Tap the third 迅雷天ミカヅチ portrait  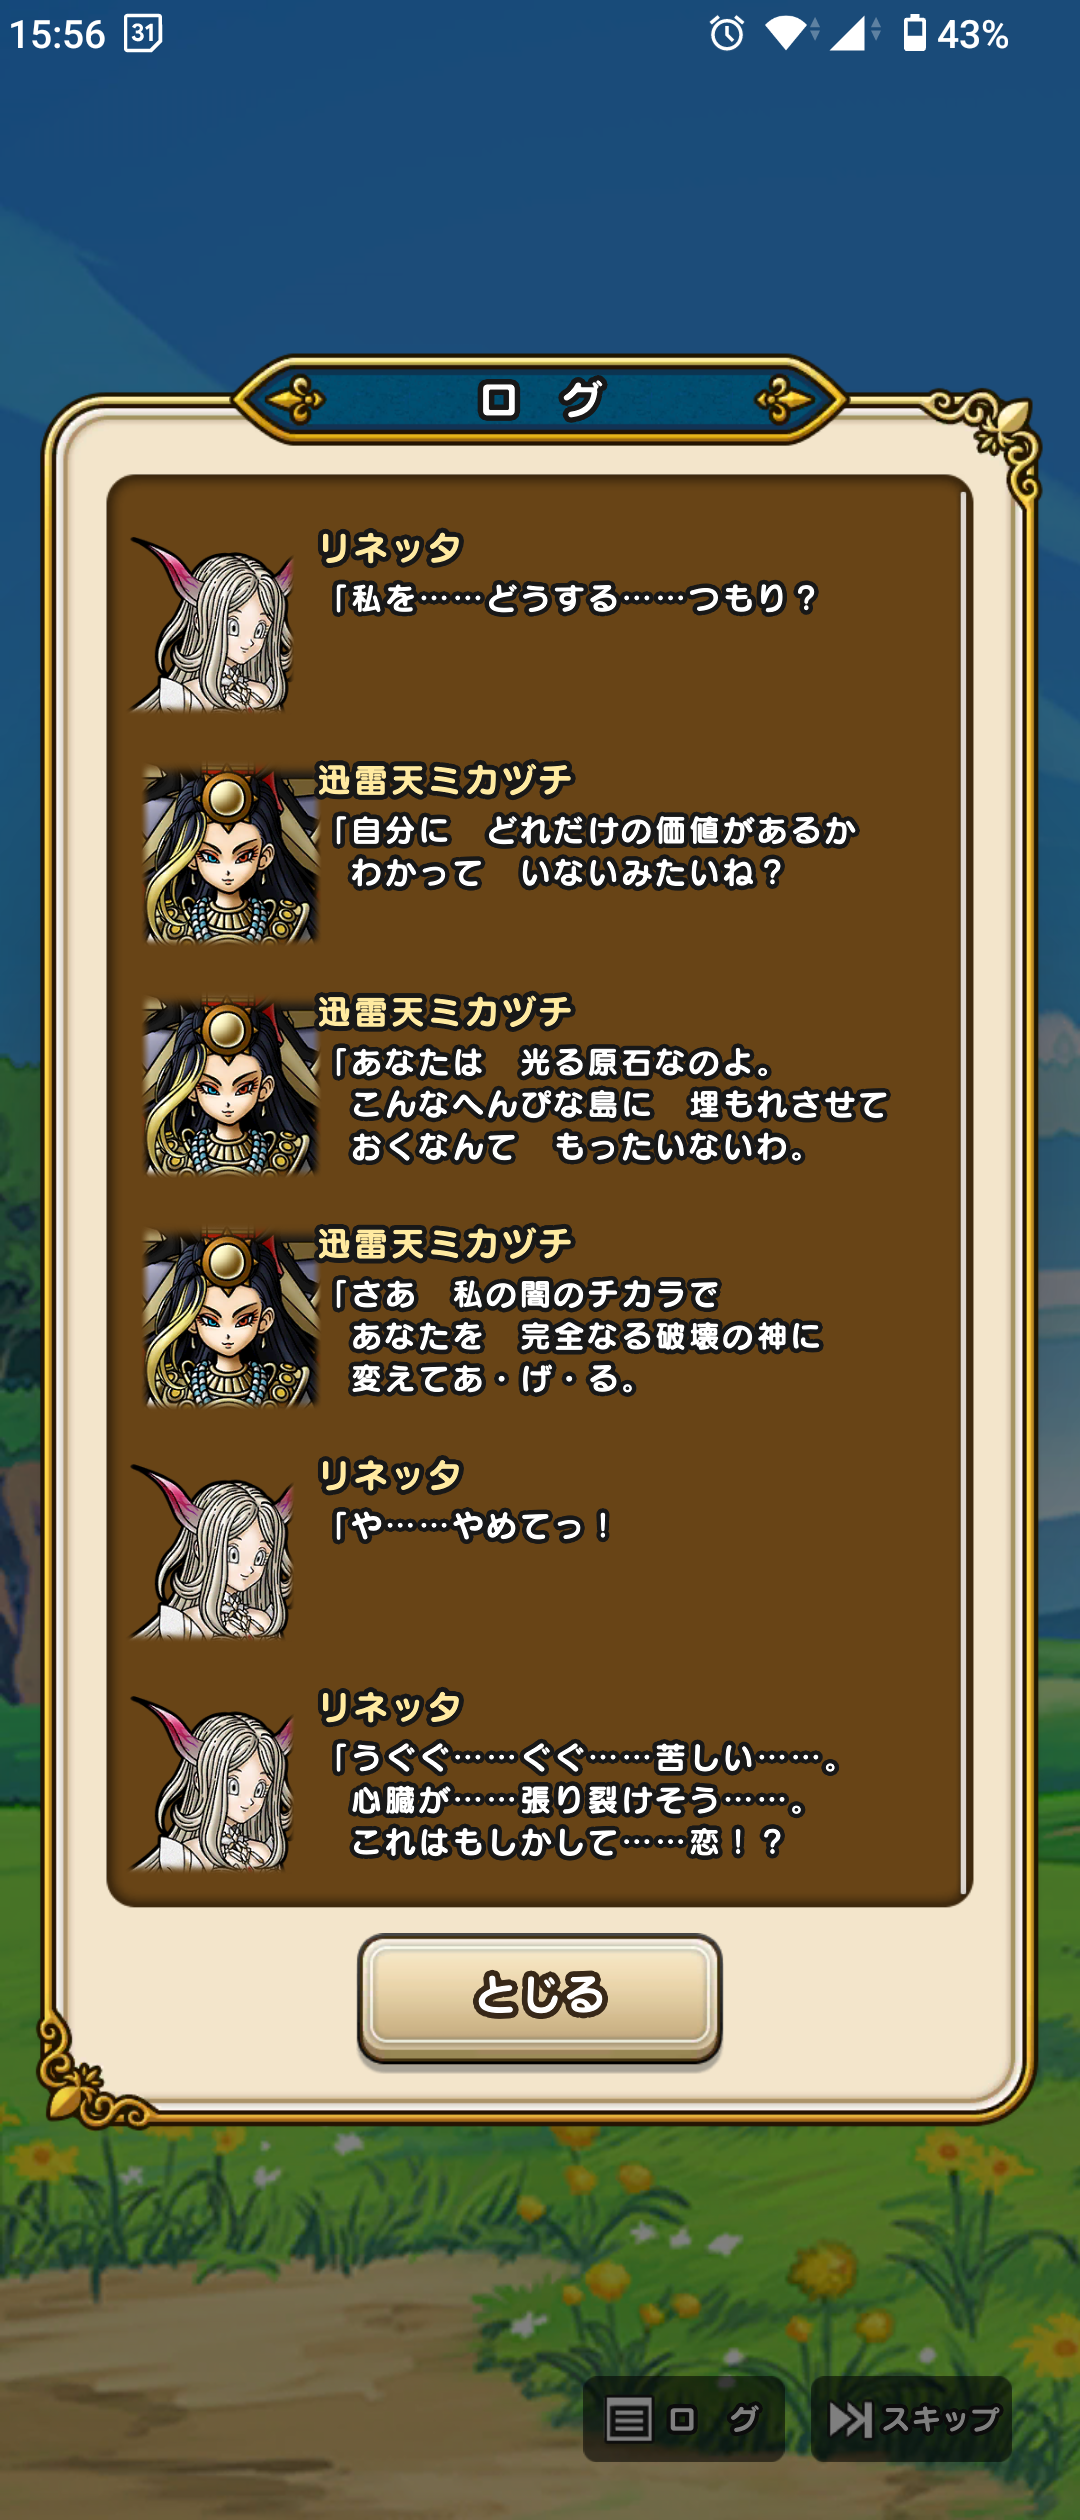pos(230,1319)
